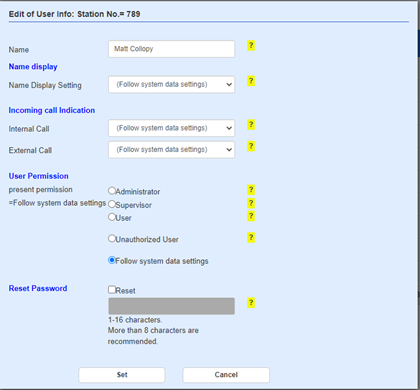Show help for Supervisor permission

[x=251, y=203]
